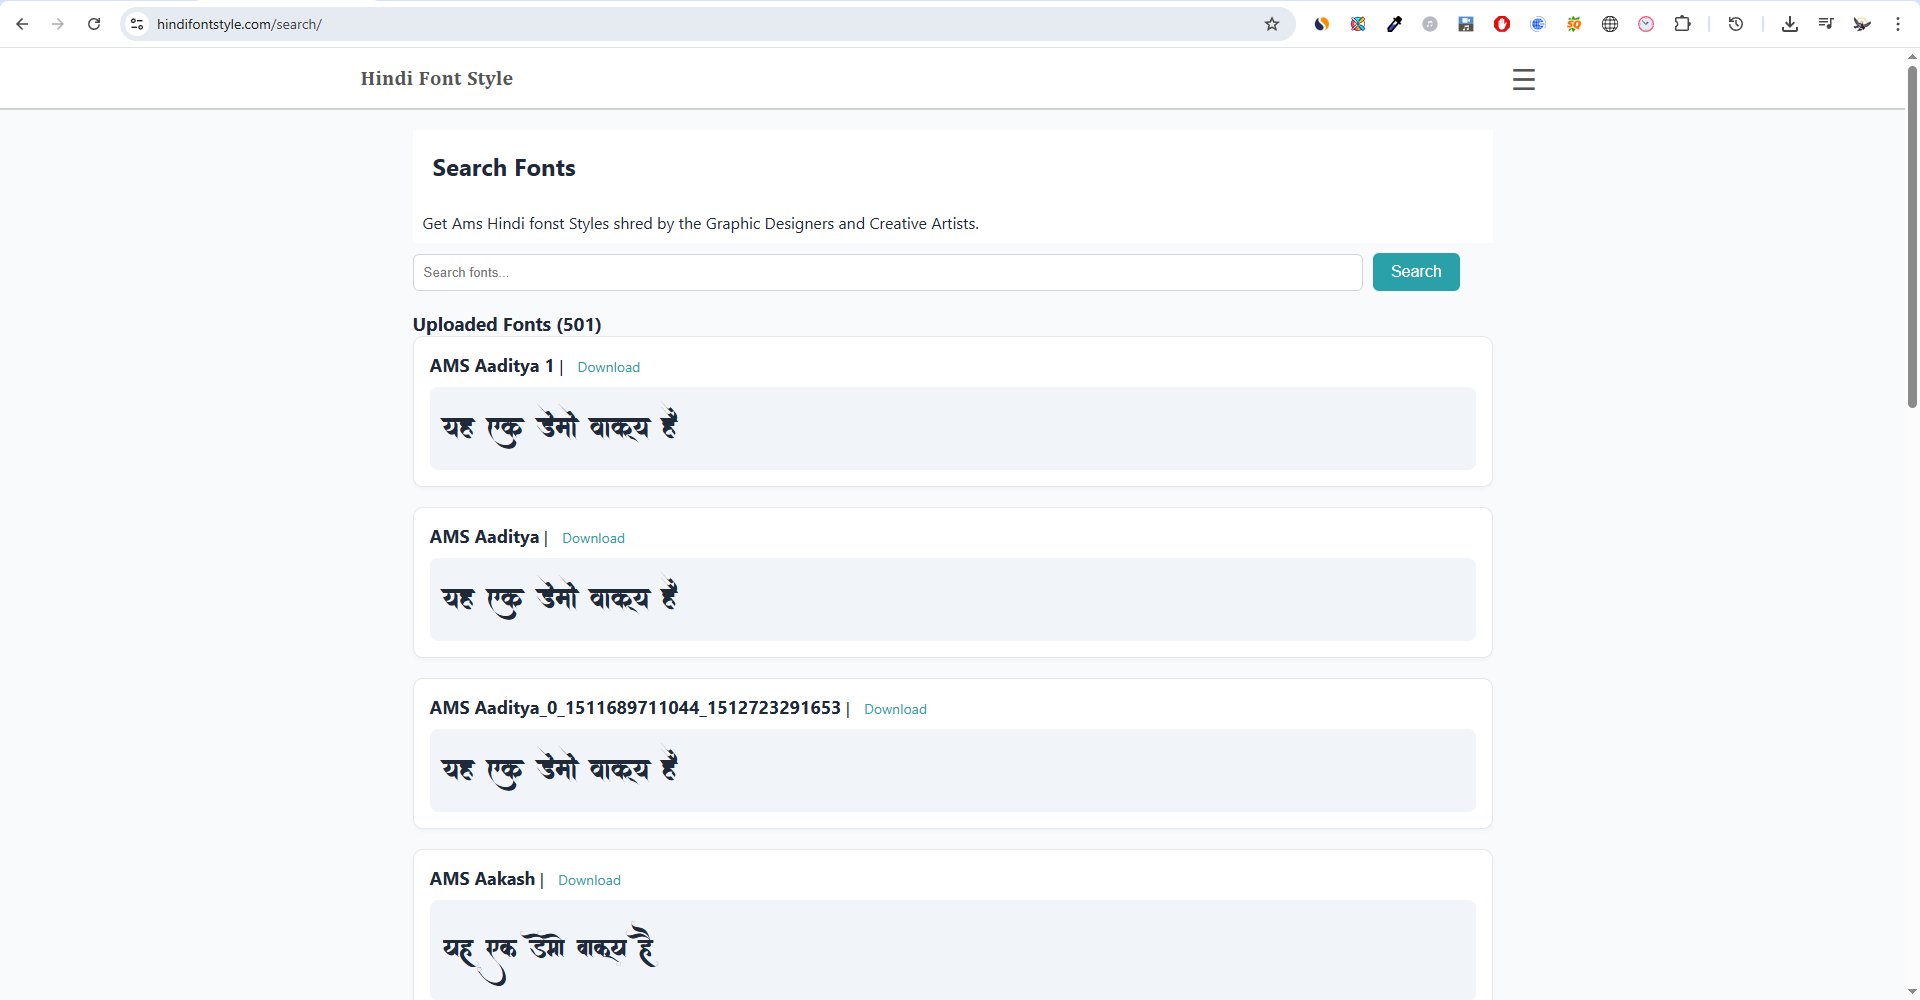The width and height of the screenshot is (1920, 1000).
Task: Open the red stop-hand ad blocker extension
Action: pos(1502,24)
